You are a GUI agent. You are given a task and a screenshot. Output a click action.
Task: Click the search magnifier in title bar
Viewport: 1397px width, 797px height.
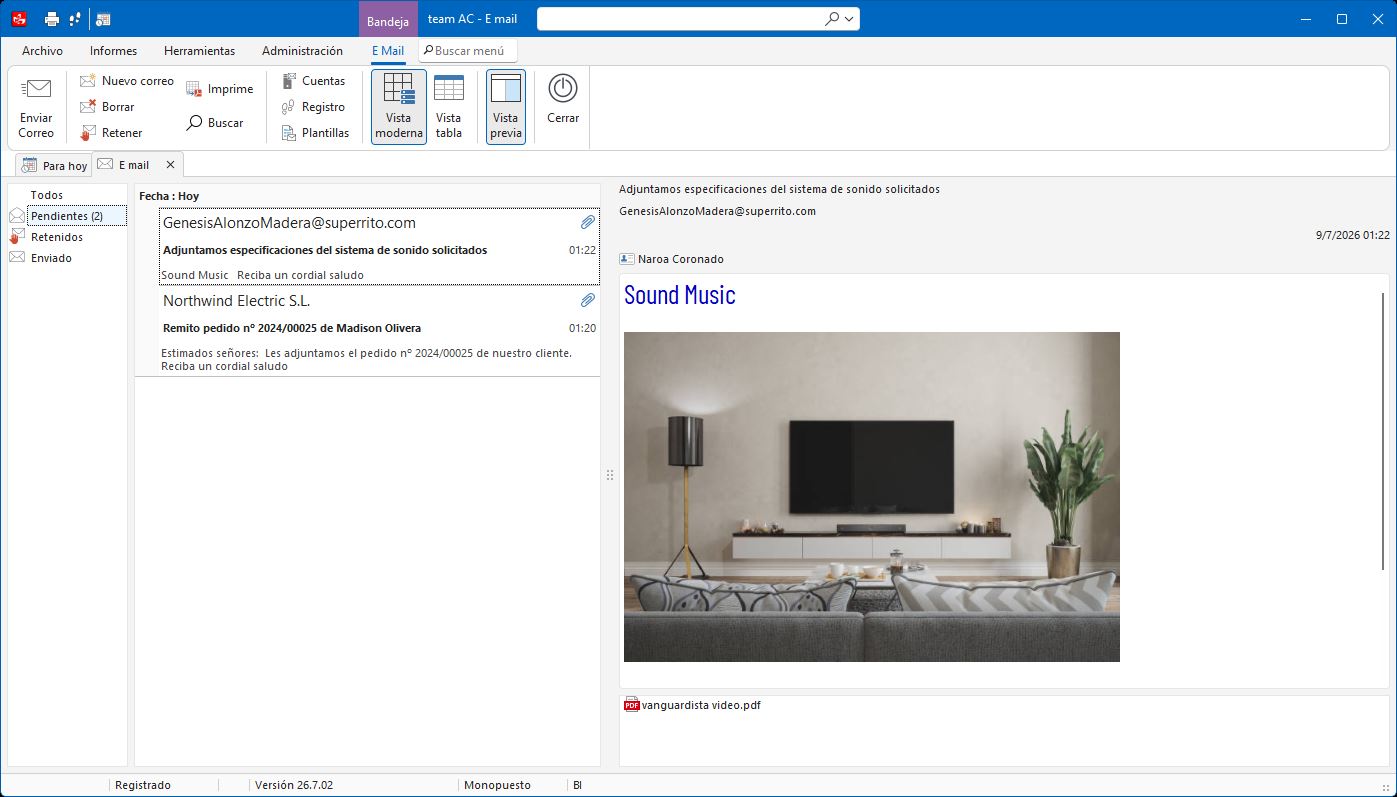832,19
